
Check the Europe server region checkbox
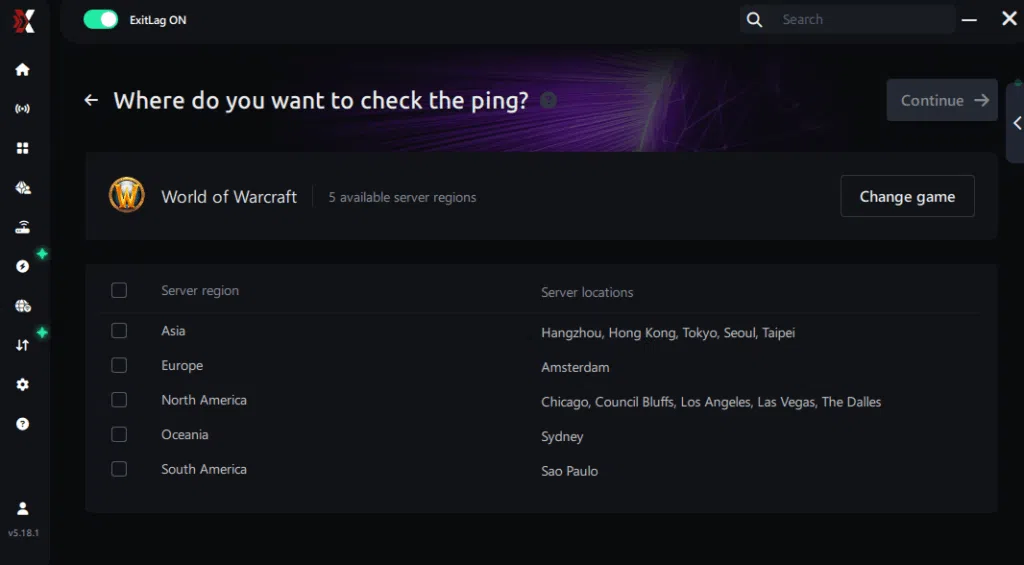(x=119, y=365)
